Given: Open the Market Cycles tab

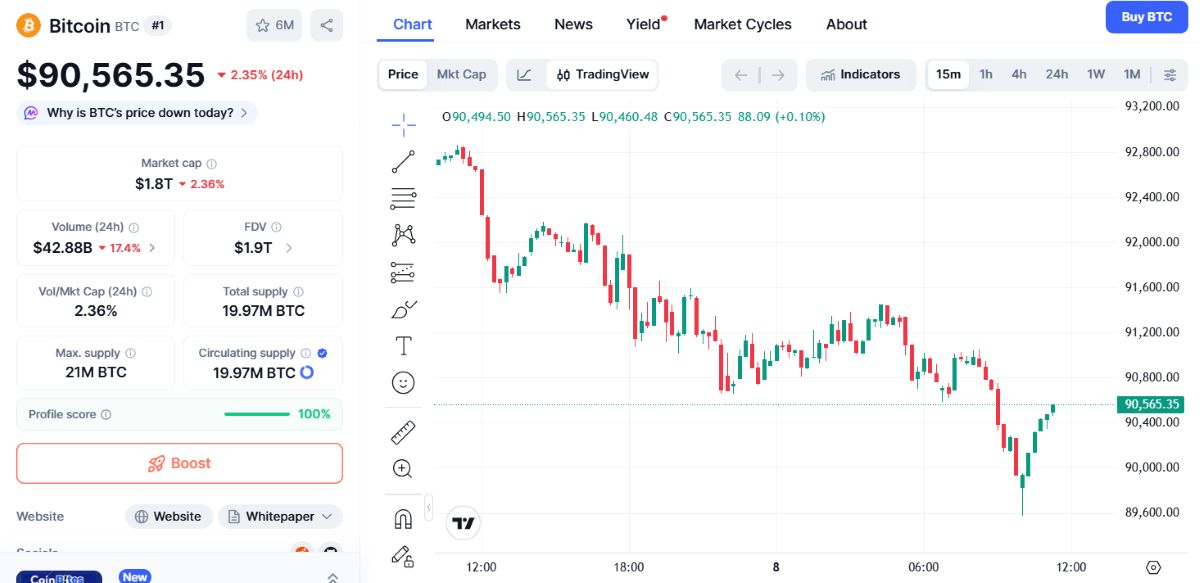Looking at the screenshot, I should [742, 24].
